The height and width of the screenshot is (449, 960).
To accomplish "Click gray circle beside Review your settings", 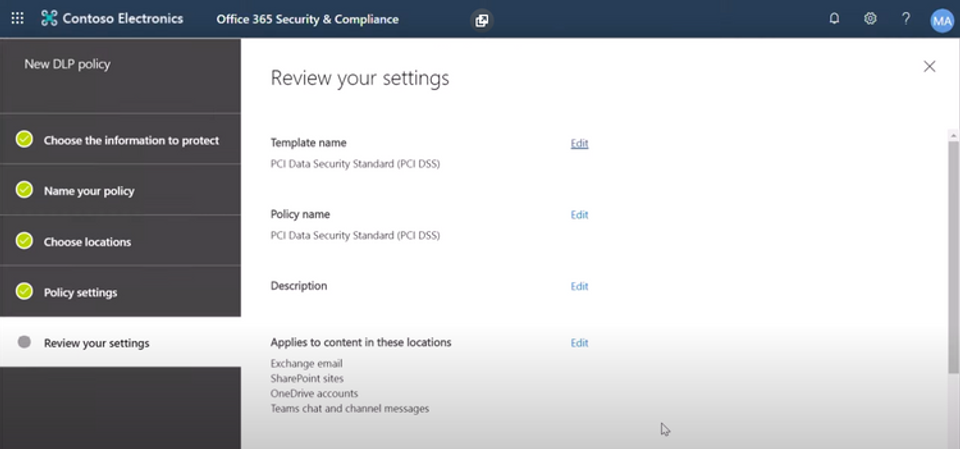I will (x=24, y=342).
